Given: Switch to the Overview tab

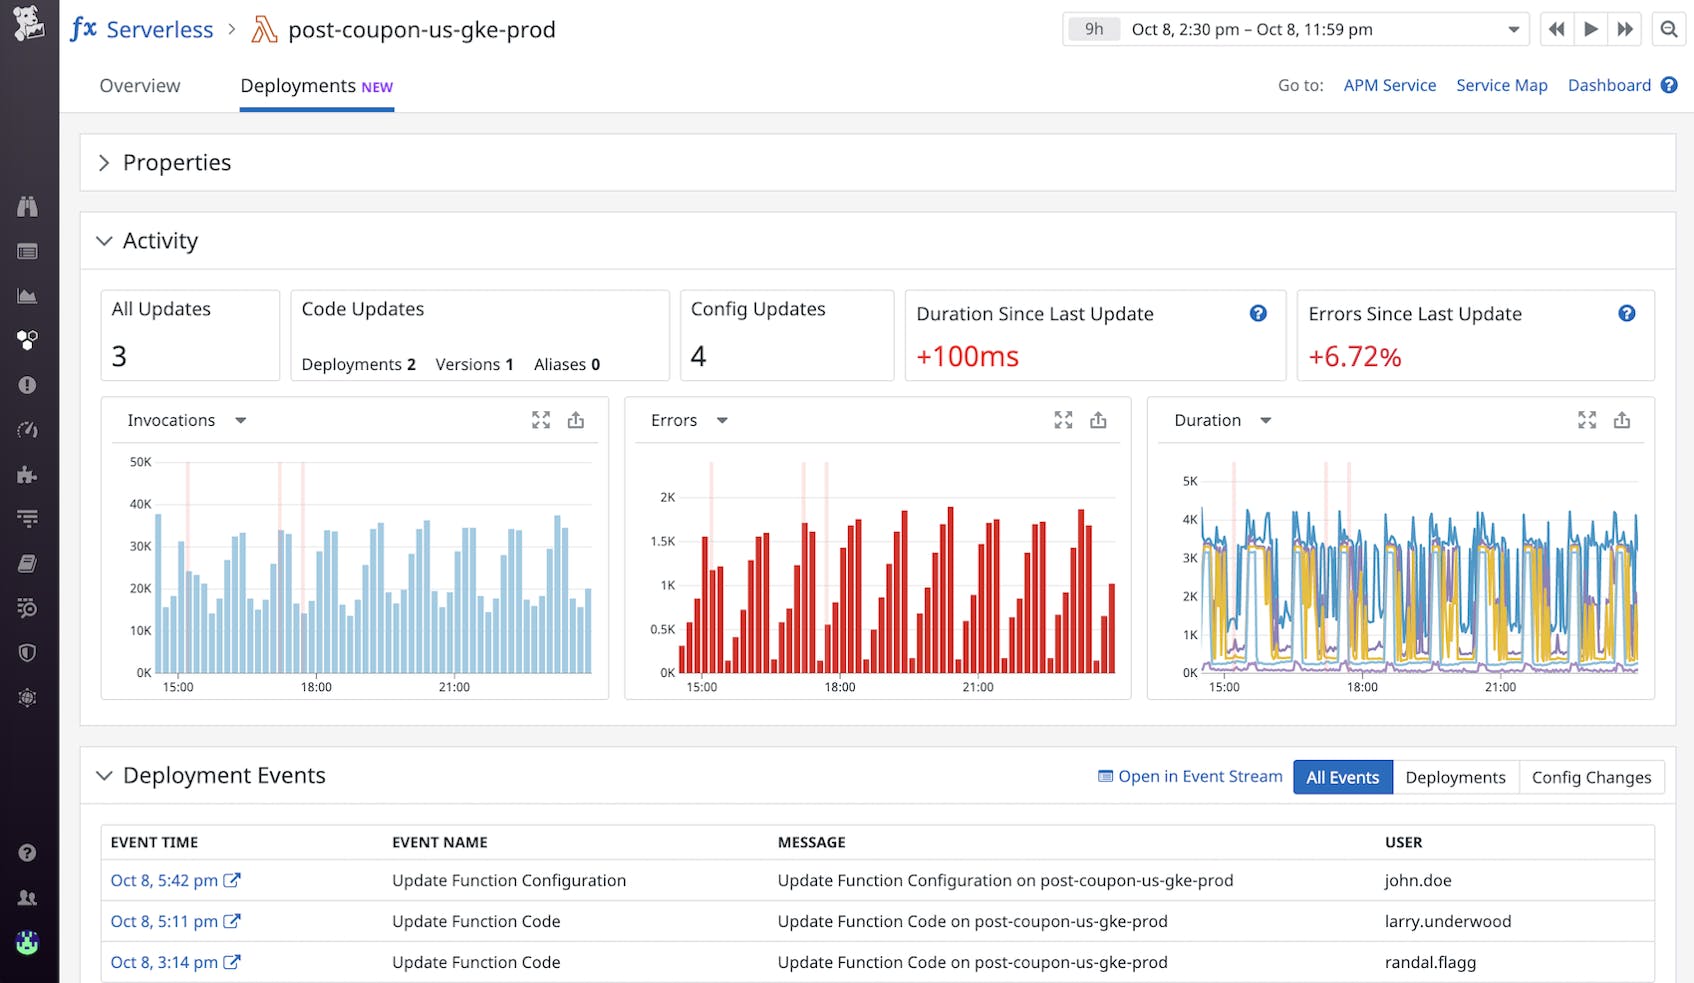Looking at the screenshot, I should [x=139, y=86].
